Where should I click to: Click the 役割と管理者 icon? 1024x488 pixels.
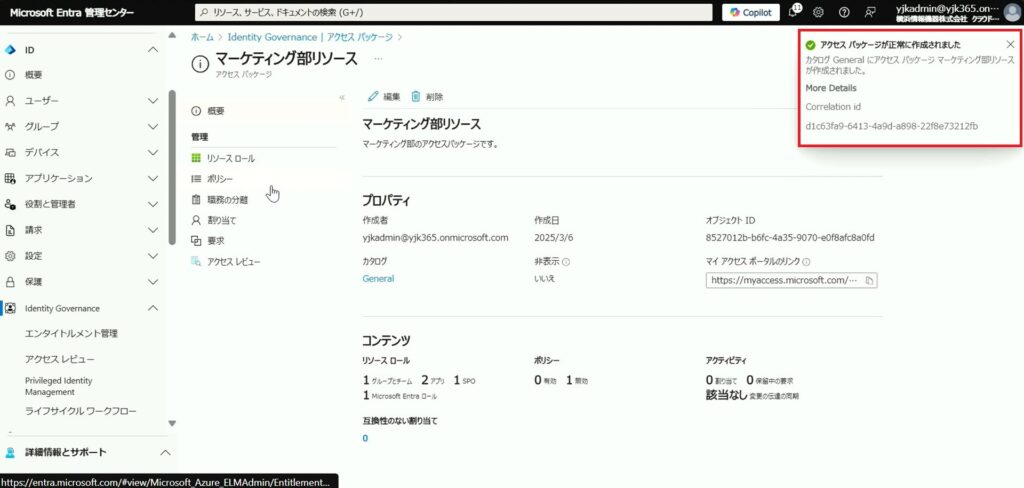(10, 204)
